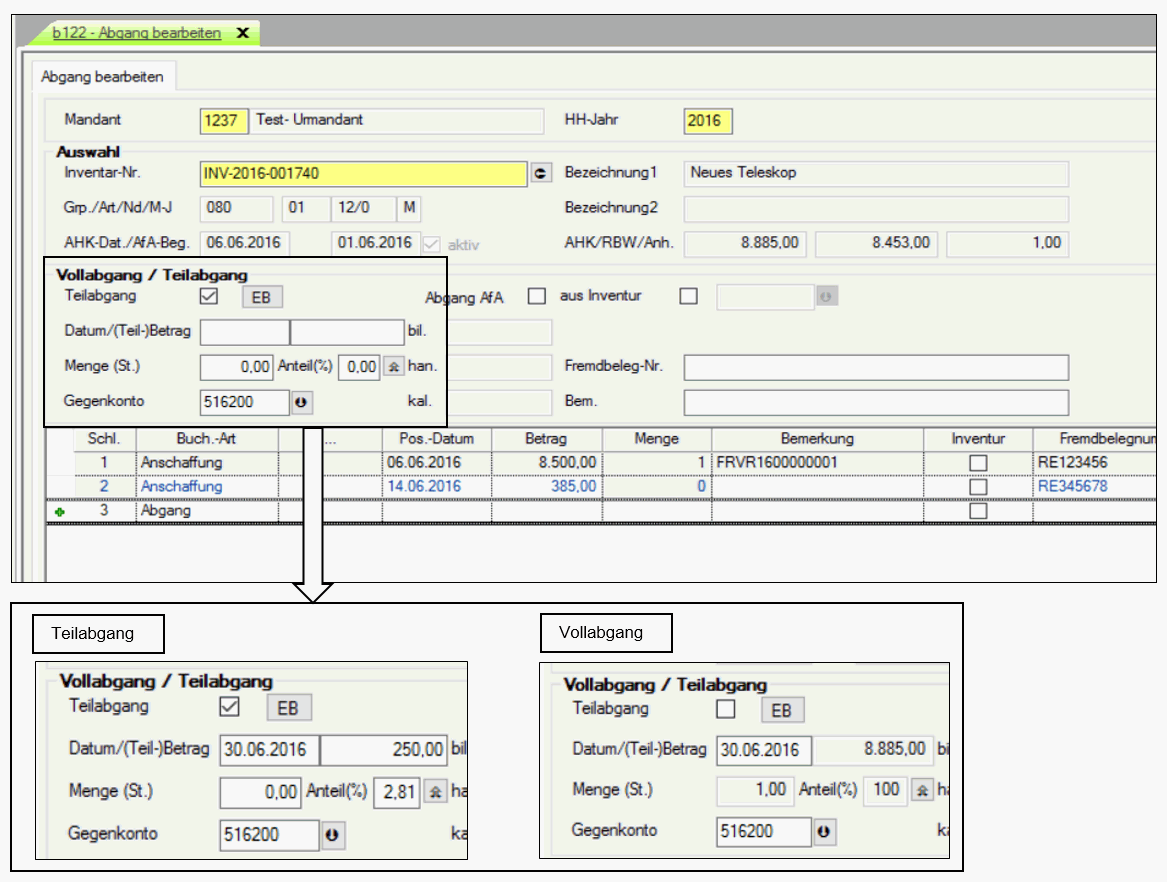Image resolution: width=1167 pixels, height=882 pixels.
Task: Close the b122 - Abgang bearbeiten tab
Action: click(243, 33)
